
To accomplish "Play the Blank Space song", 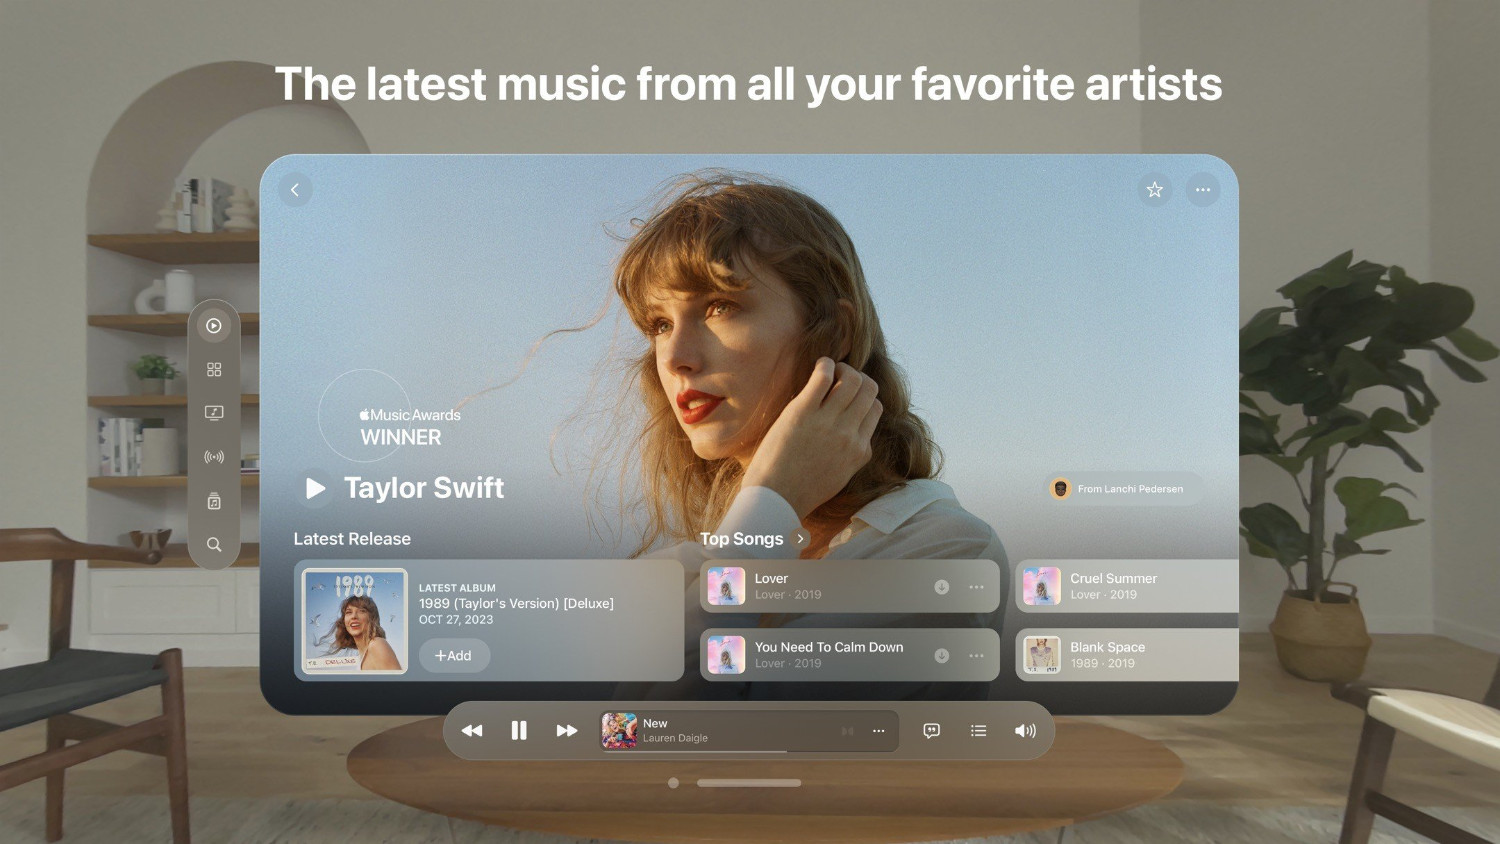I will pos(1127,655).
